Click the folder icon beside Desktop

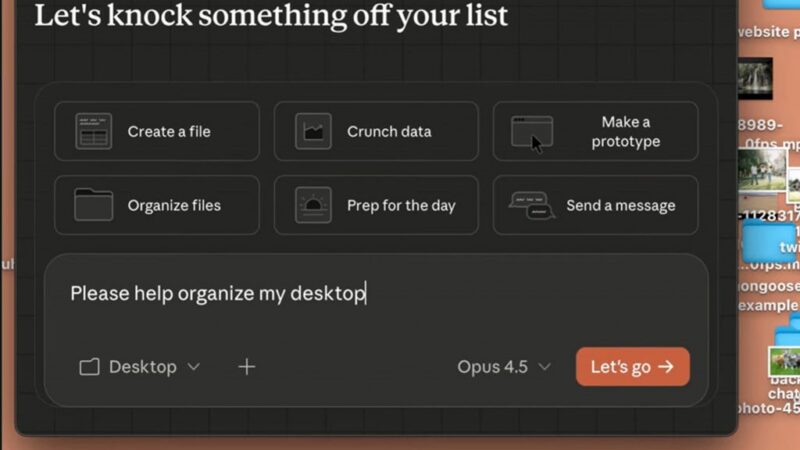point(89,367)
